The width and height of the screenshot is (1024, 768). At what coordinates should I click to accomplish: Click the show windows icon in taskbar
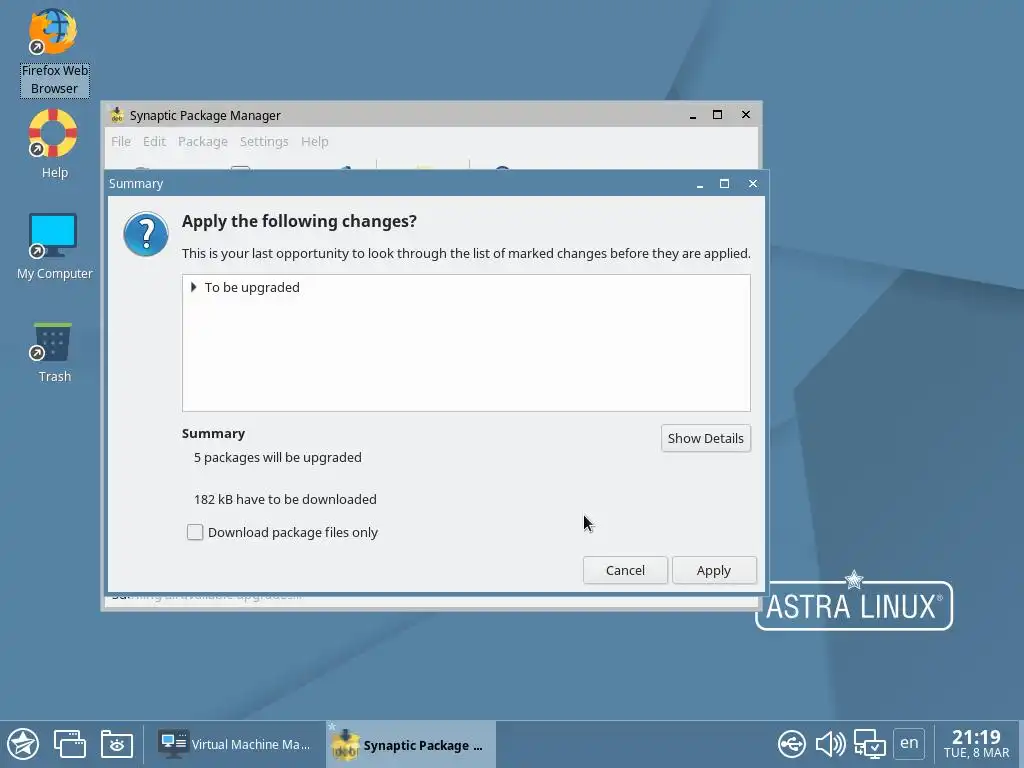pos(70,744)
